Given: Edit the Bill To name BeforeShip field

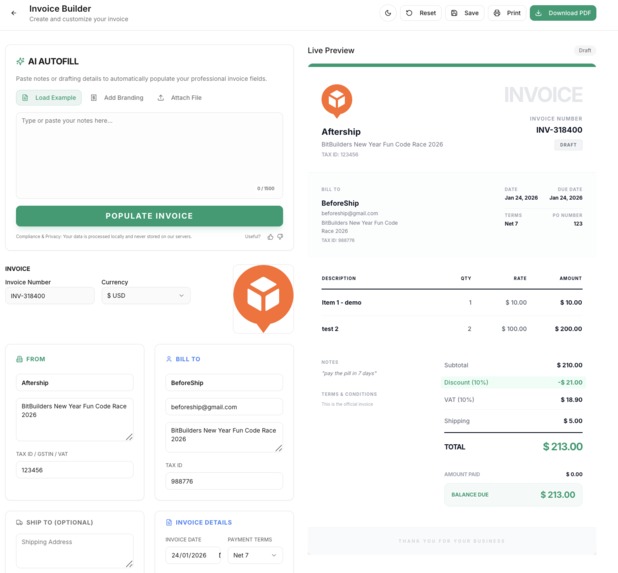Looking at the screenshot, I should click(224, 383).
